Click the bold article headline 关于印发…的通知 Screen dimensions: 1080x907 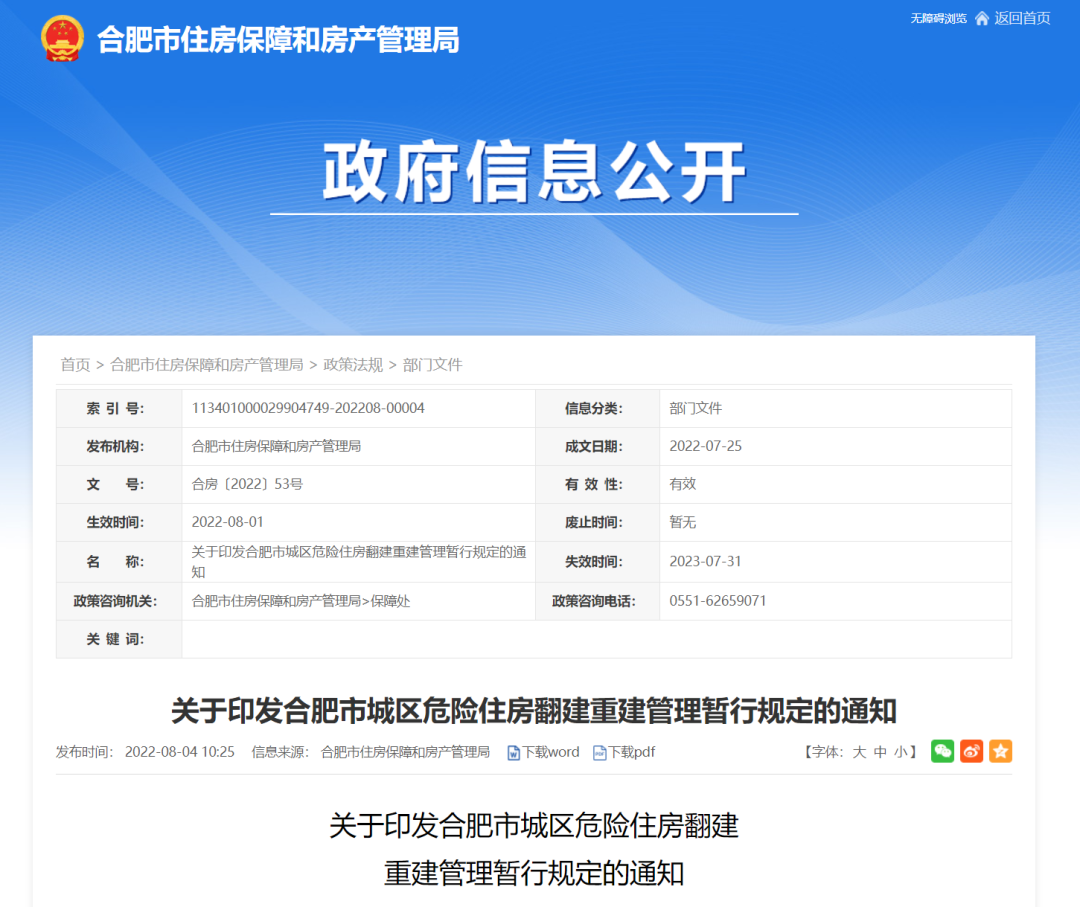534,711
